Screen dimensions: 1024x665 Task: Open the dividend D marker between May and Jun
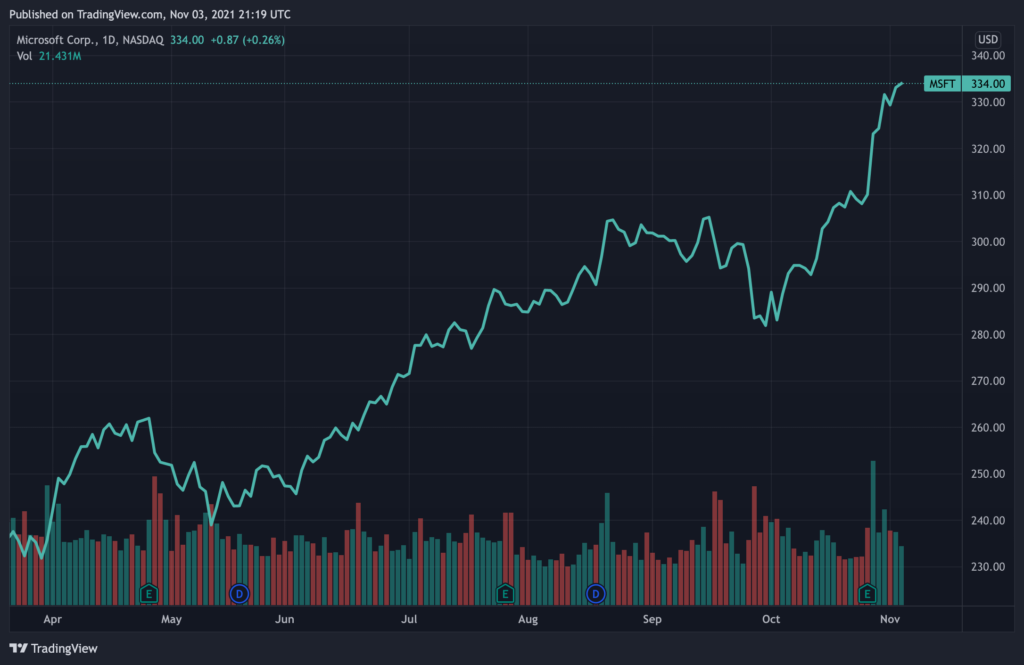(240, 594)
